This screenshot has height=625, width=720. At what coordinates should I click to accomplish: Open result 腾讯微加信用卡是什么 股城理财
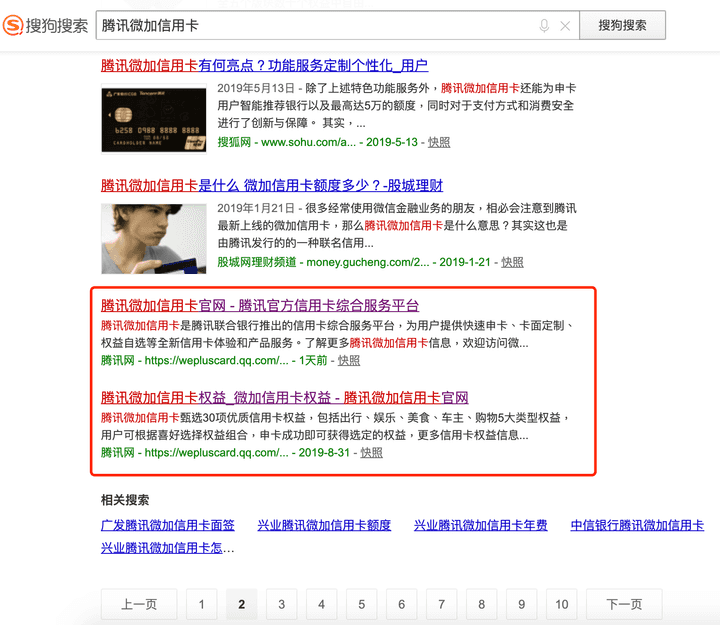(x=272, y=186)
